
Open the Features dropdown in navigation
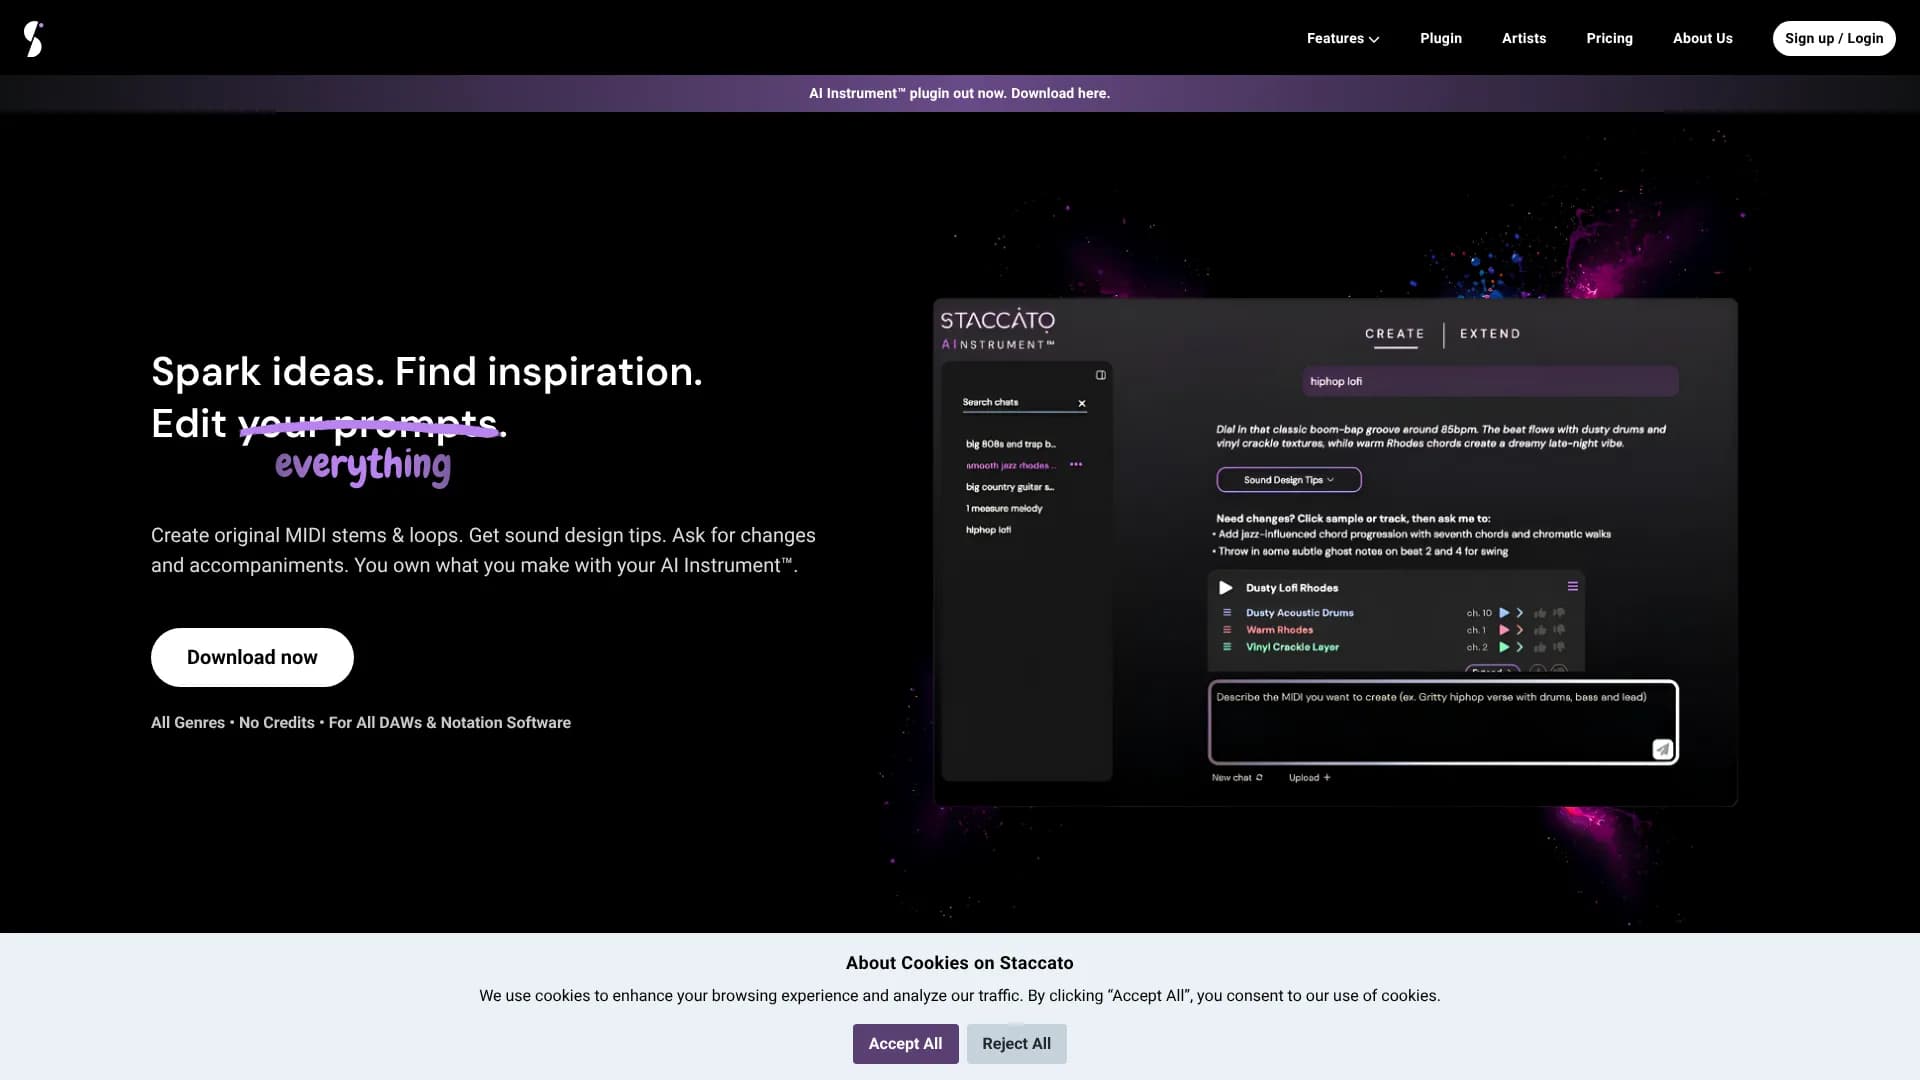[x=1342, y=38]
